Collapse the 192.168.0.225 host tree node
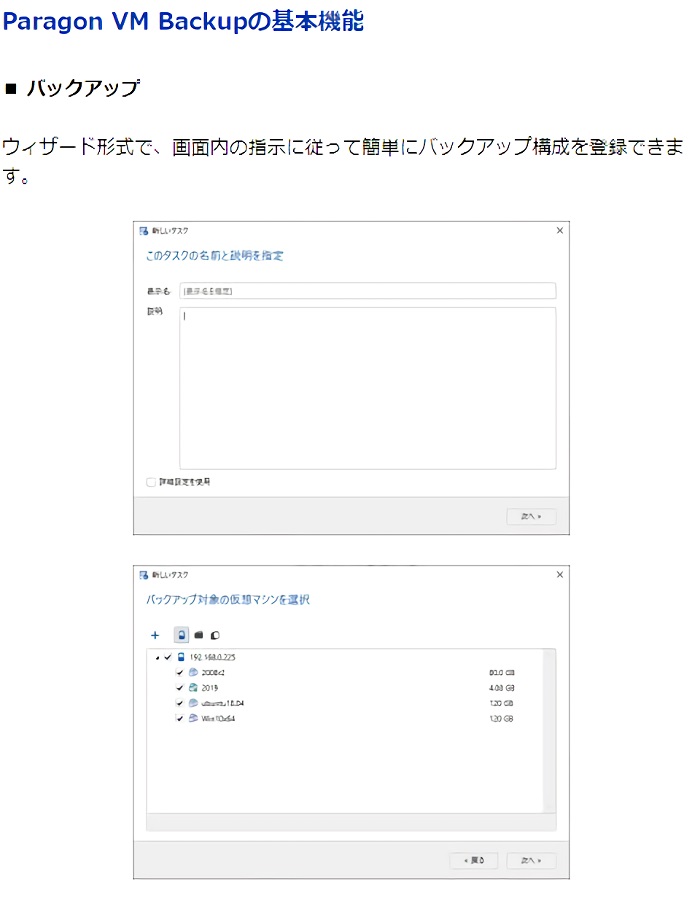This screenshot has height=906, width=700. tap(157, 658)
